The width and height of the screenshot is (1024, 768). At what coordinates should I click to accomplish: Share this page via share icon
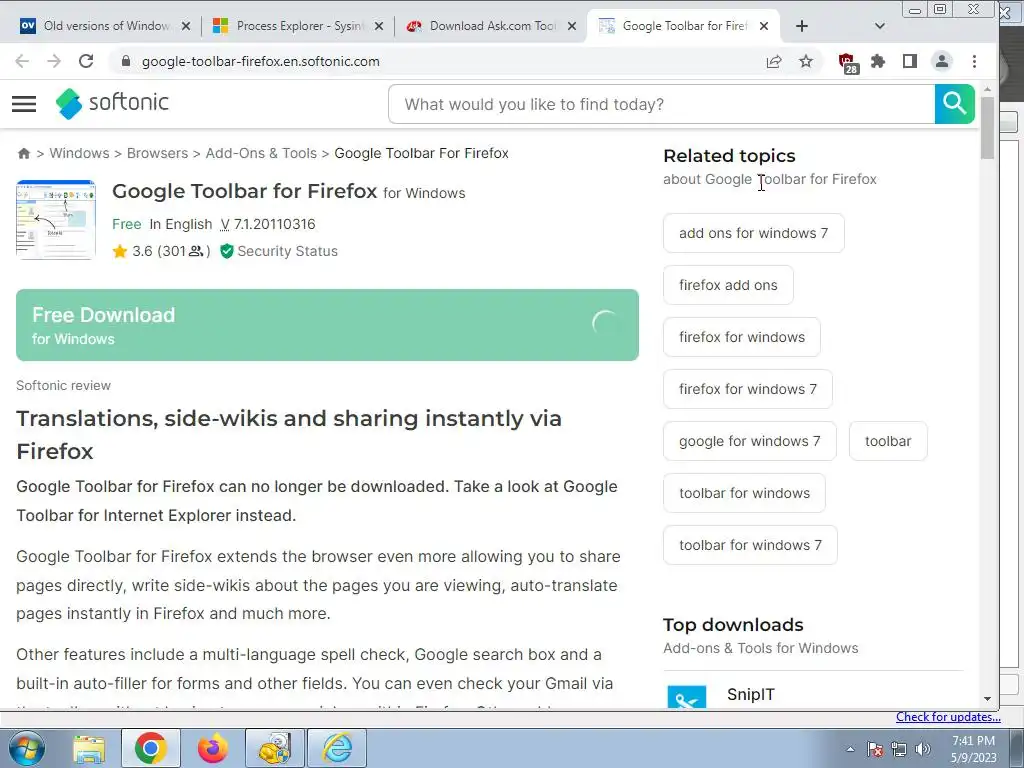coord(774,61)
